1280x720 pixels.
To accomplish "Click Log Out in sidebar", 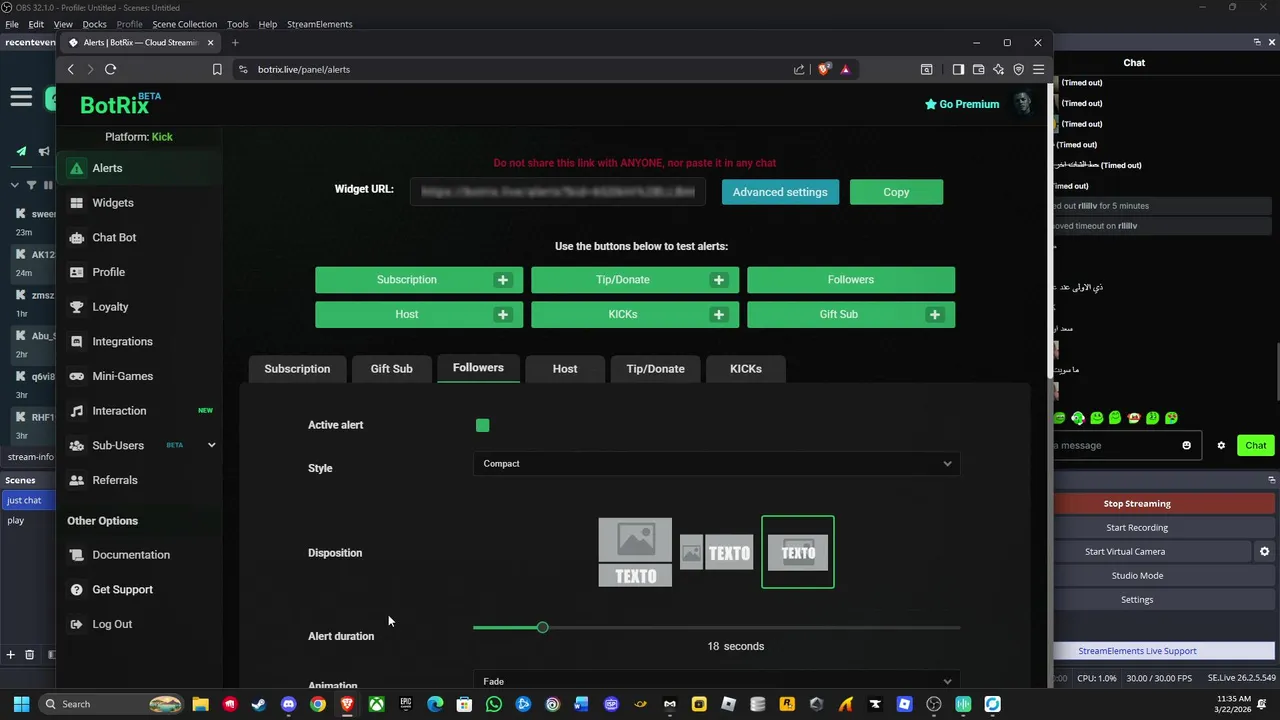I will pos(140,624).
